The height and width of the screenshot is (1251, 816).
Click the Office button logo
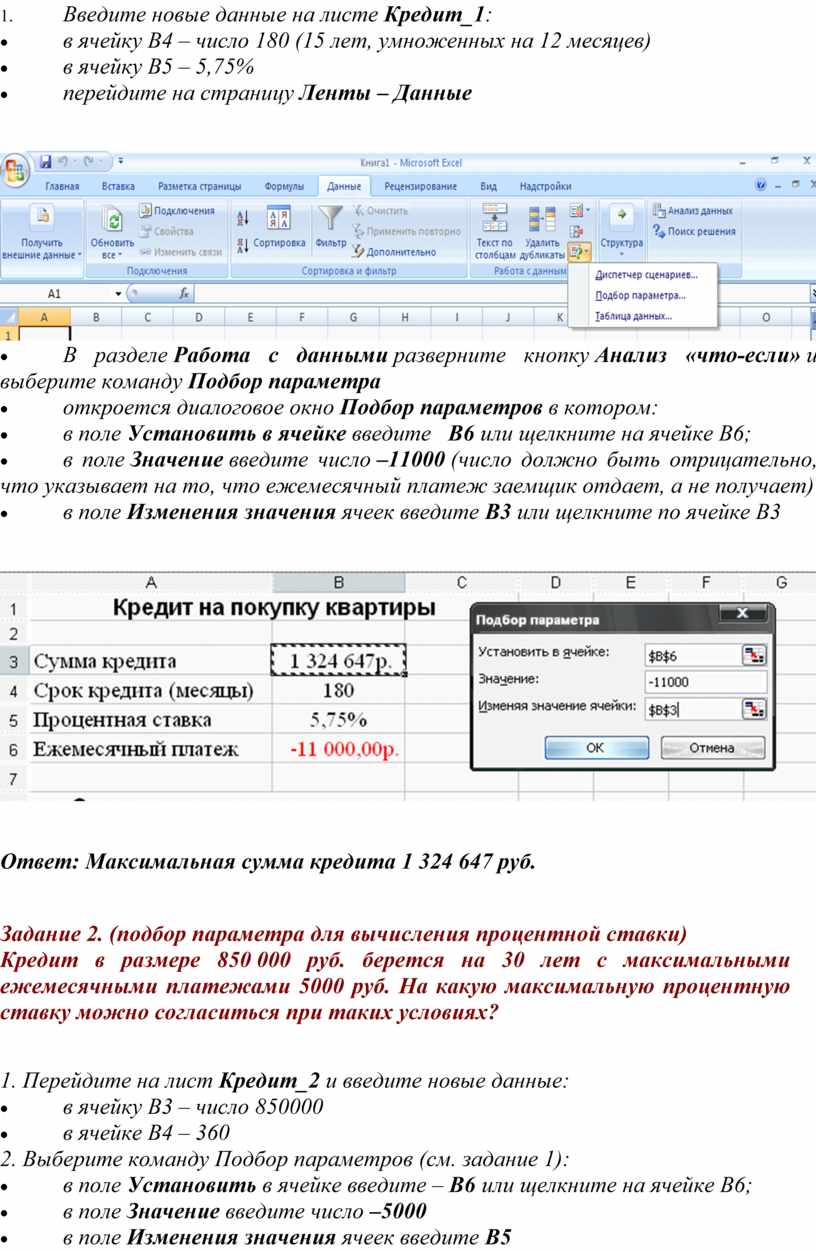(14, 169)
